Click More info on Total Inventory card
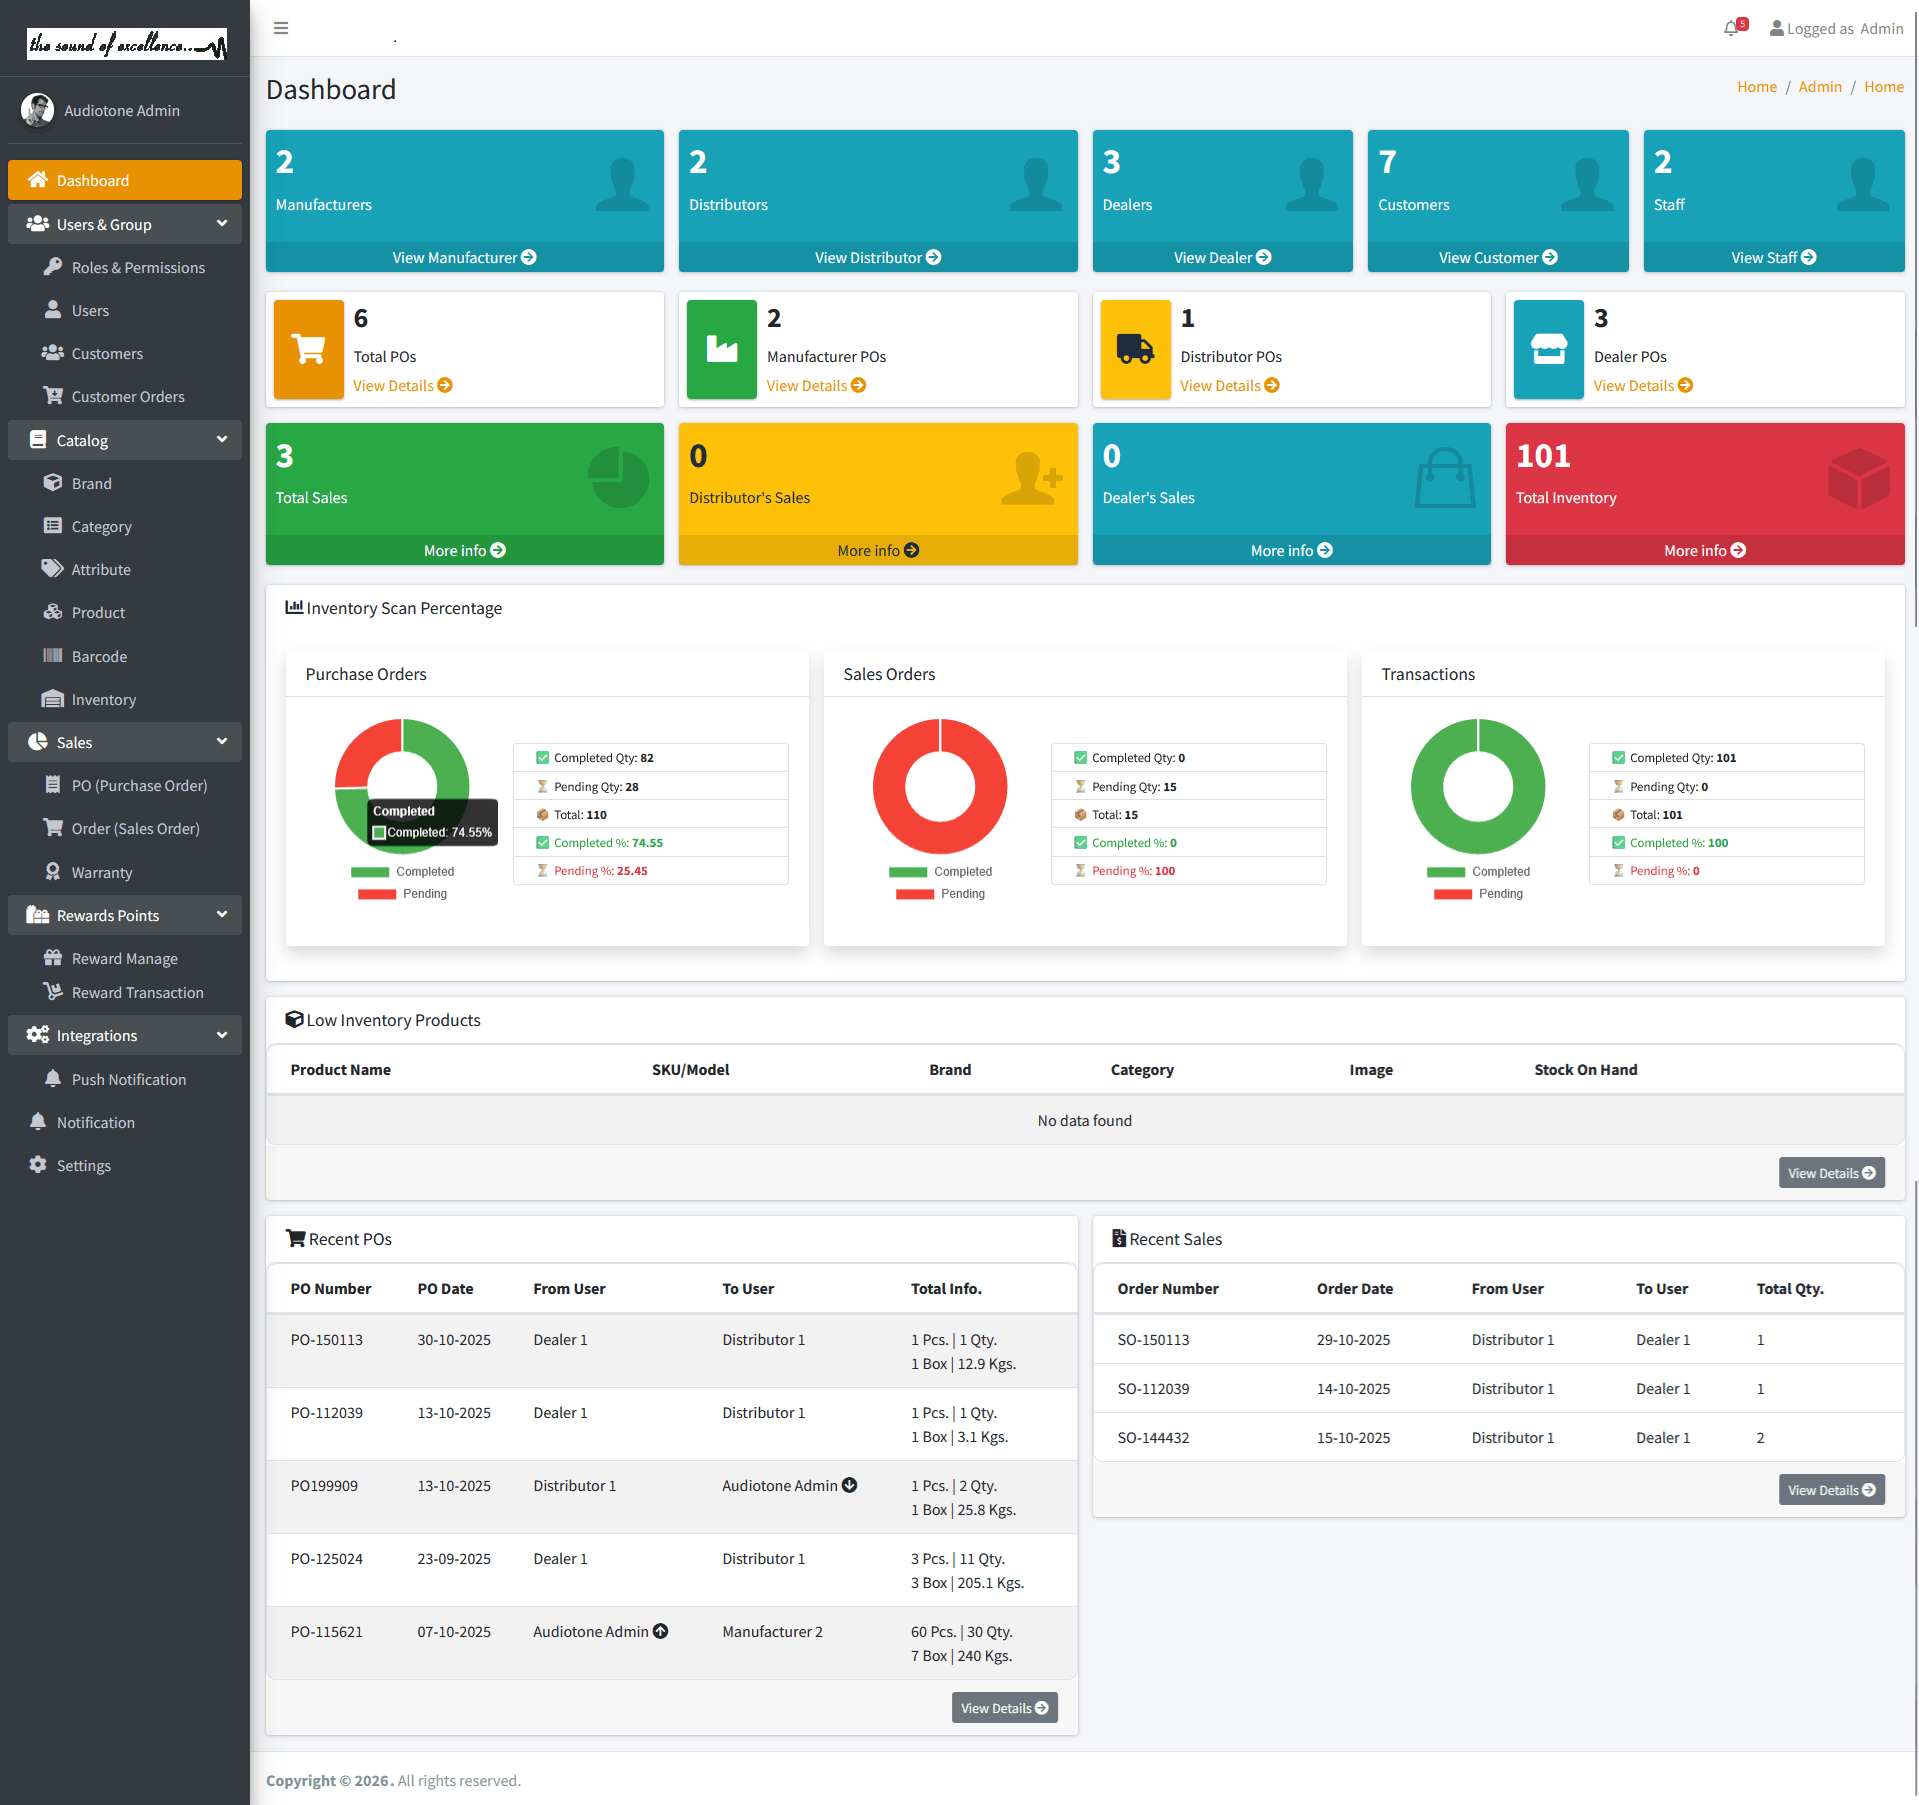The image size is (1919, 1805). 1705,550
